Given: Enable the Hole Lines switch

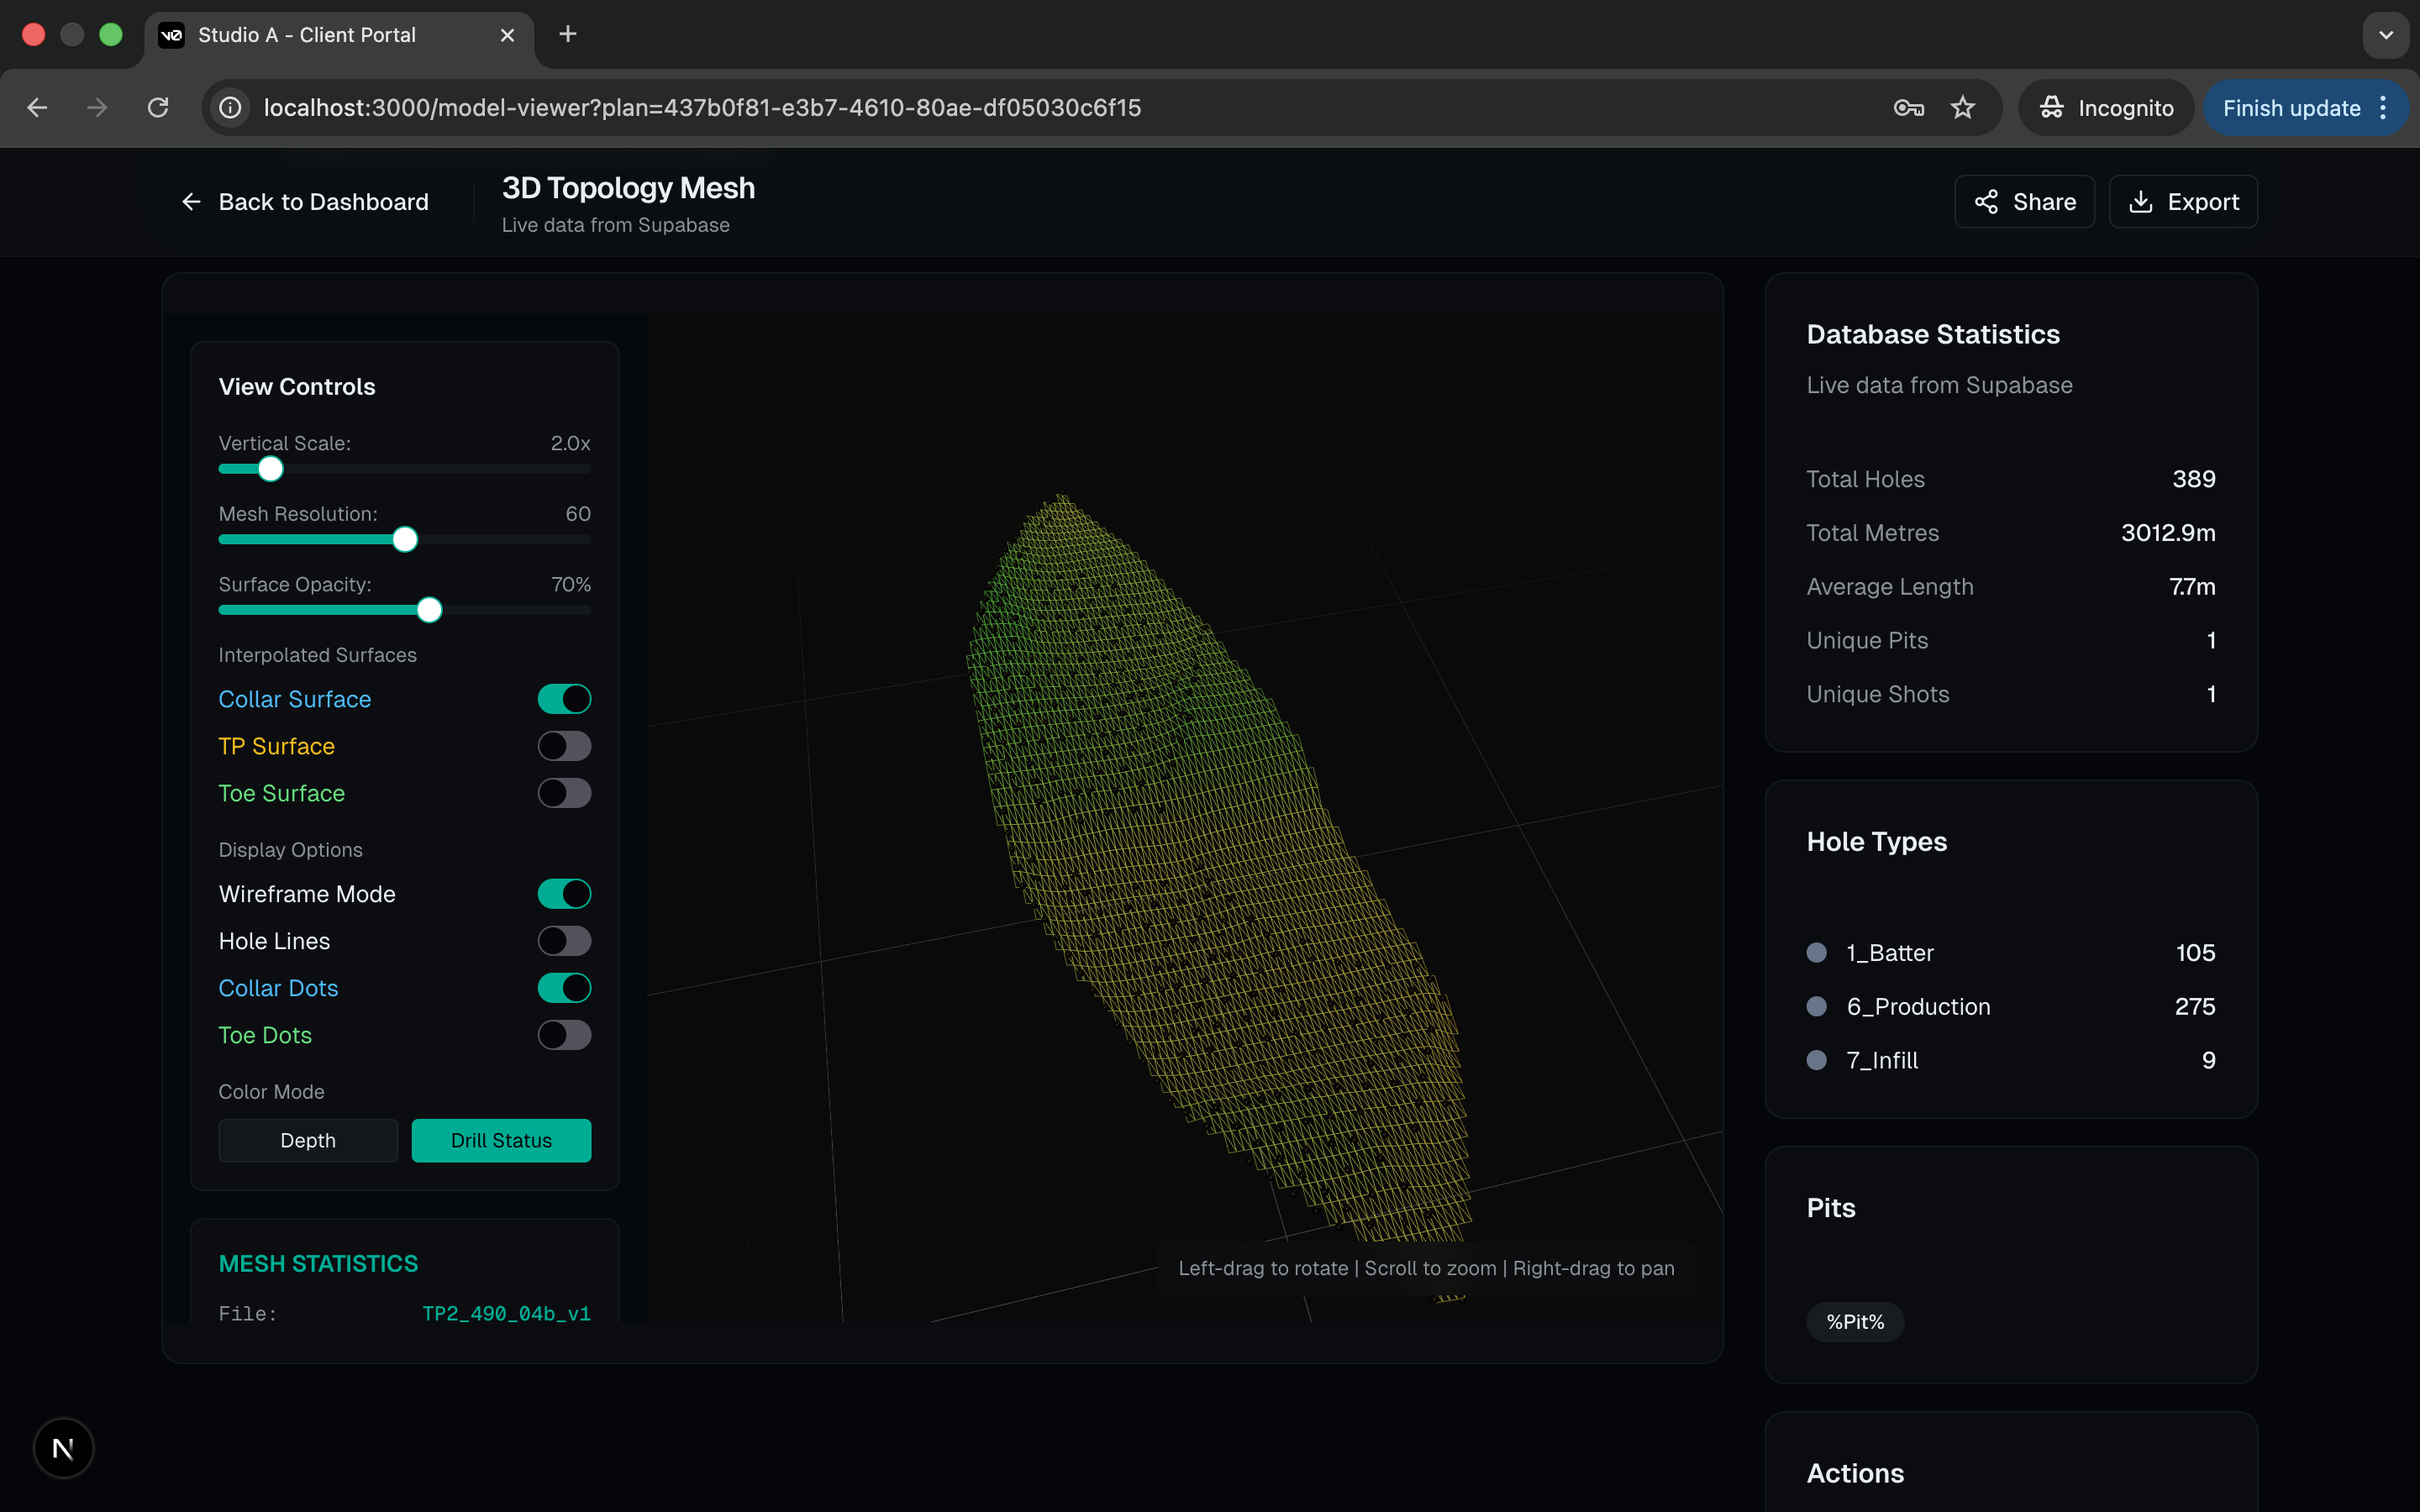Looking at the screenshot, I should 564,941.
